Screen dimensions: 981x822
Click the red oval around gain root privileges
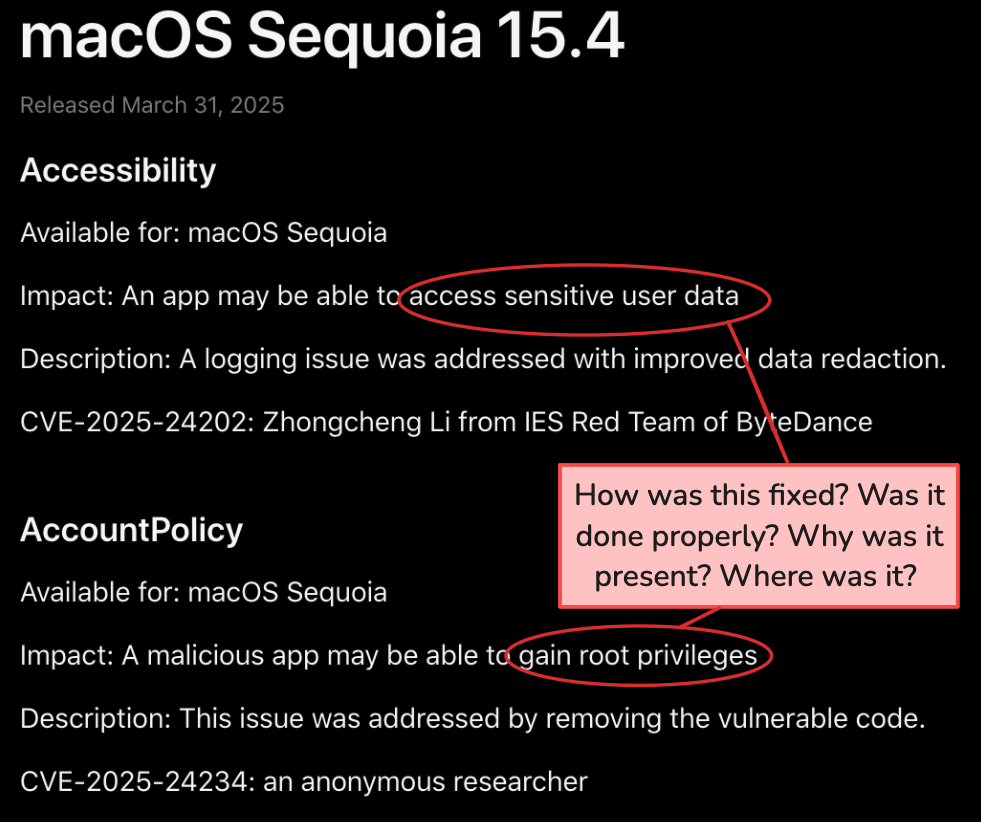[x=639, y=656]
